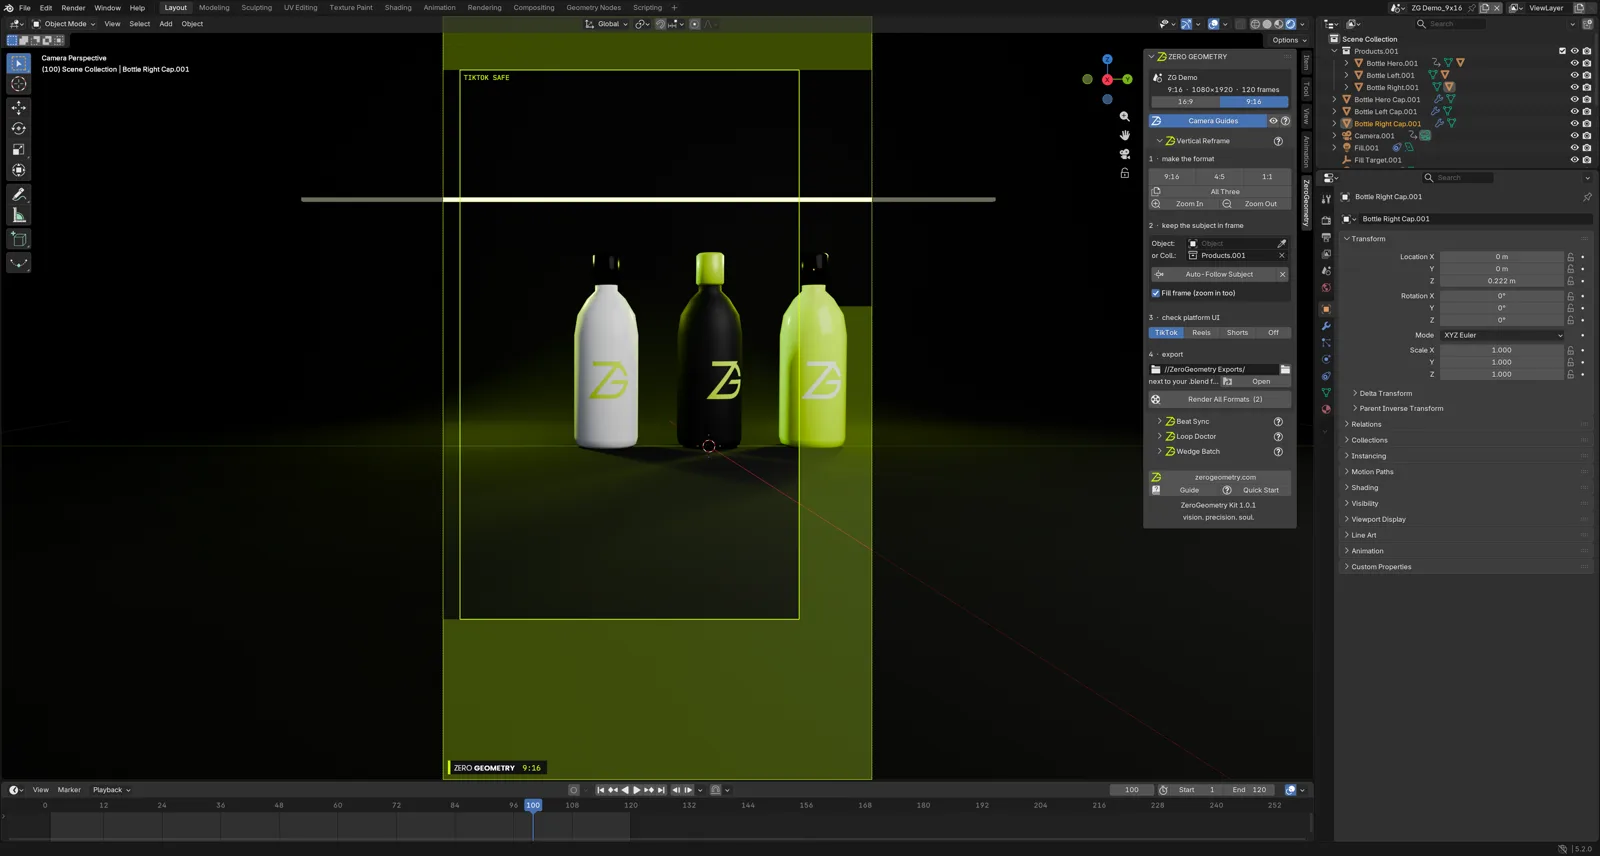
Task: Open the Render menu
Action: click(73, 8)
